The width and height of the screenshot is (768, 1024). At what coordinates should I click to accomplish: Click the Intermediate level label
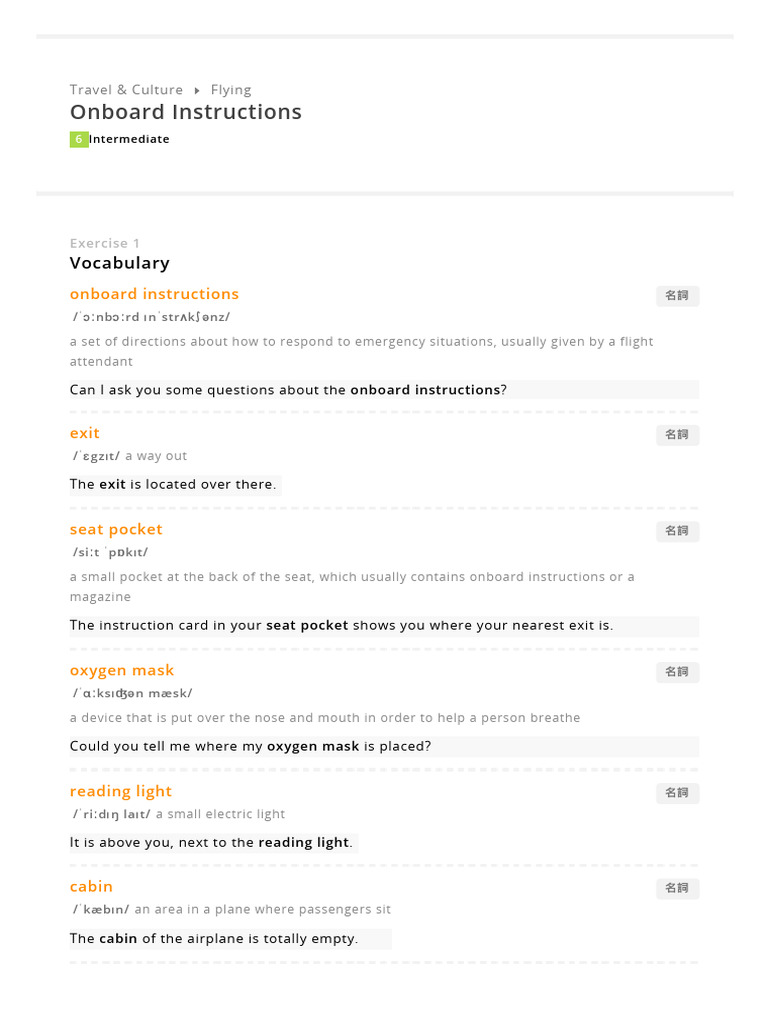[130, 140]
